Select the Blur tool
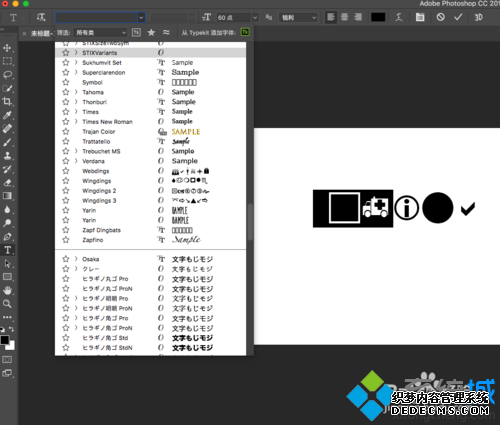This screenshot has width=500, height=425. point(7,210)
